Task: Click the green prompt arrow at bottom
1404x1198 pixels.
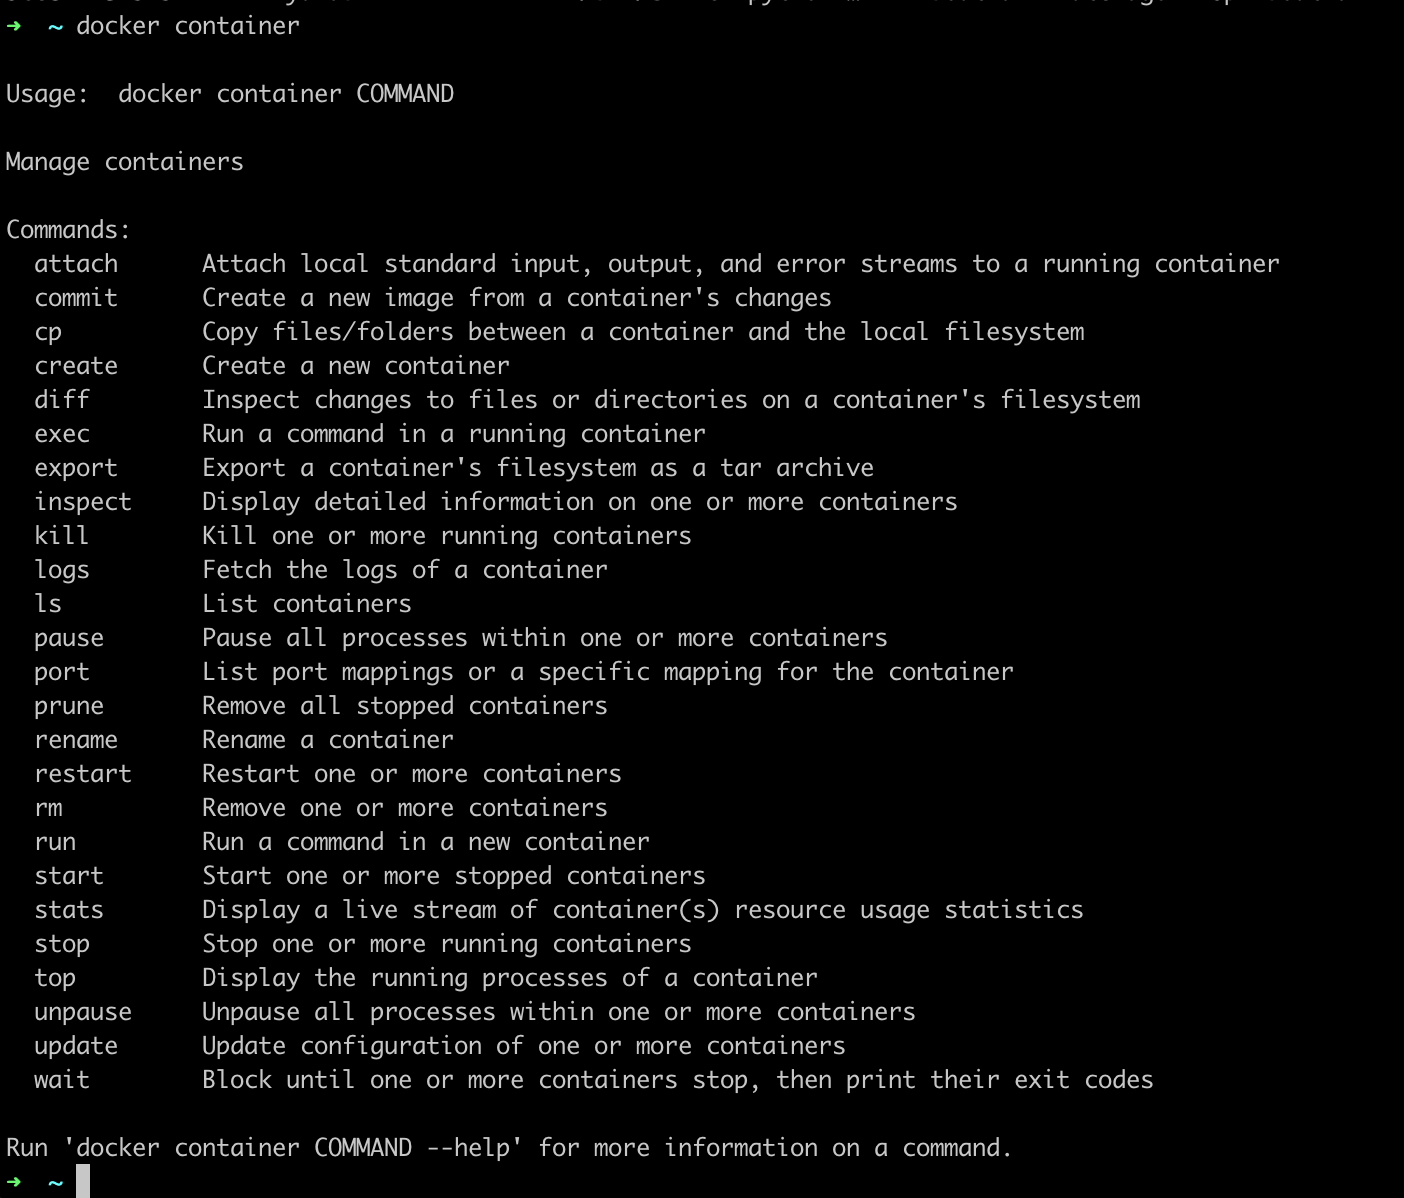Action: (x=13, y=1182)
